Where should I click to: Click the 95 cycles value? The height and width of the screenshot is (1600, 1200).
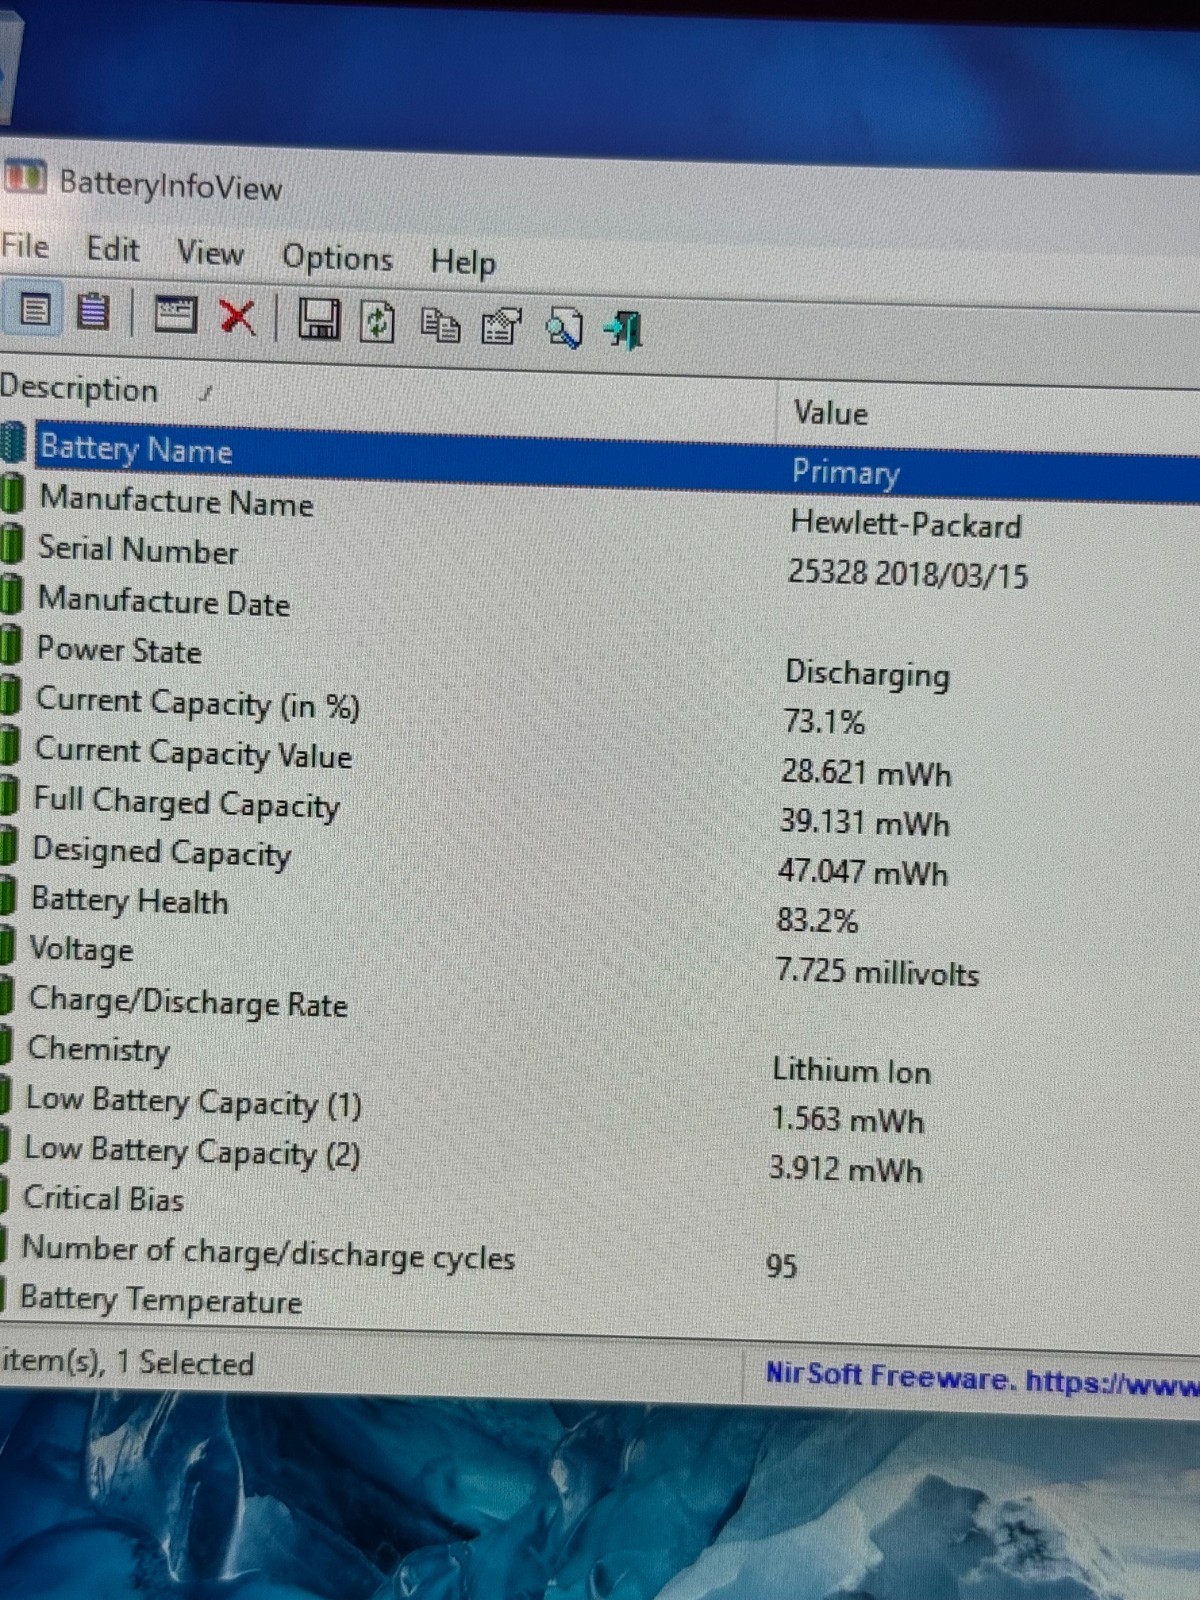(781, 1266)
